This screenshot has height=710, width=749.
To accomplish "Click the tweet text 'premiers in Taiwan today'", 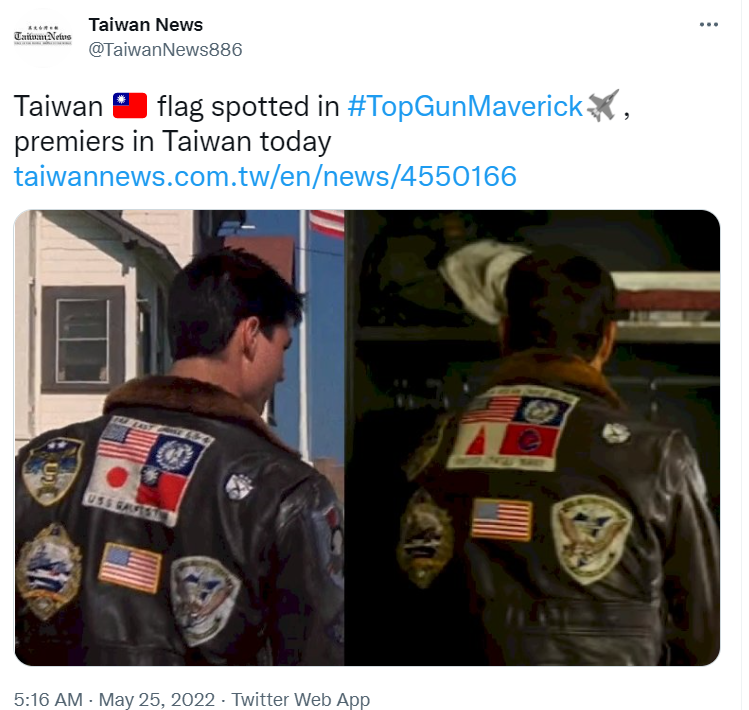I will point(172,141).
